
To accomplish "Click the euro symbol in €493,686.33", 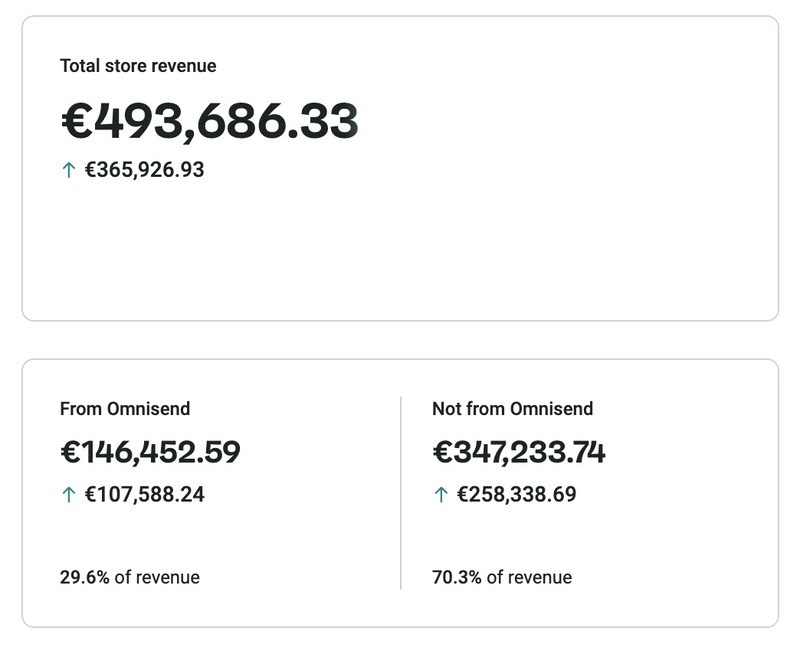I will (76, 122).
